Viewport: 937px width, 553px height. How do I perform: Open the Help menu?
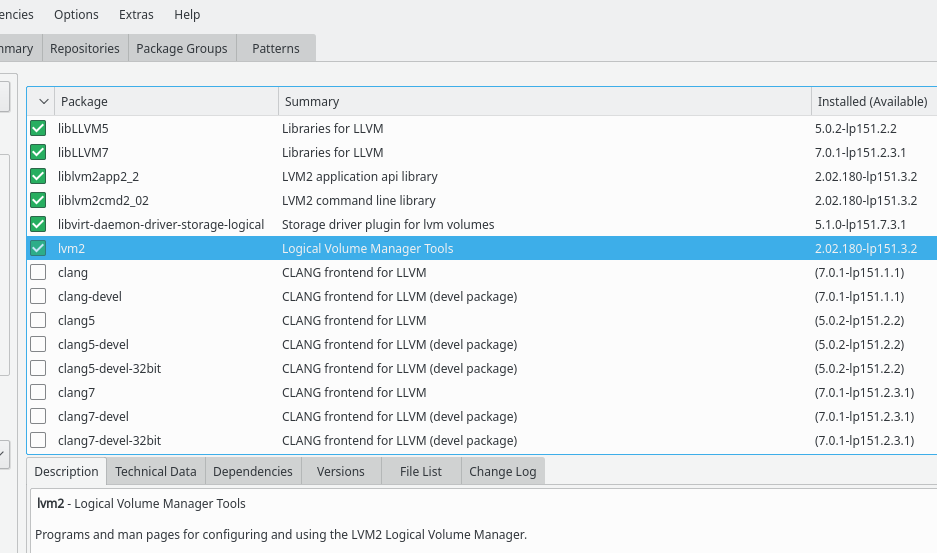pyautogui.click(x=187, y=14)
